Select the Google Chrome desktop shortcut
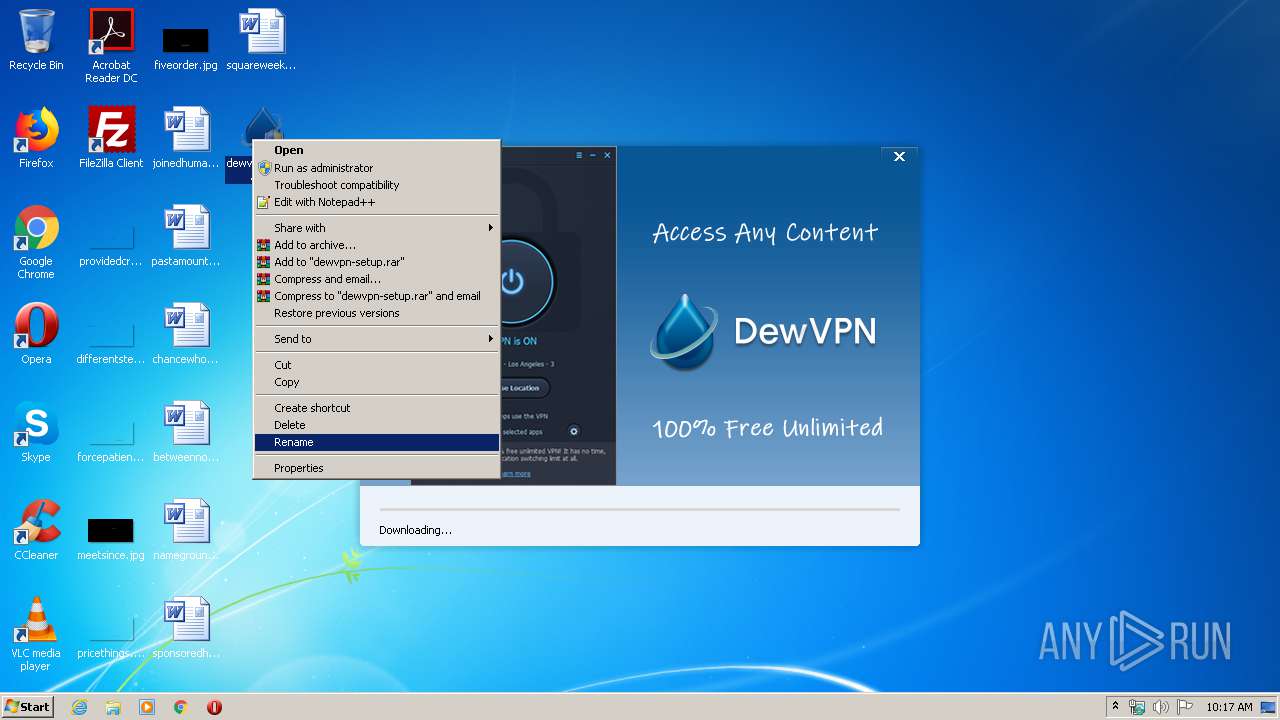The width and height of the screenshot is (1280, 720). [x=36, y=242]
